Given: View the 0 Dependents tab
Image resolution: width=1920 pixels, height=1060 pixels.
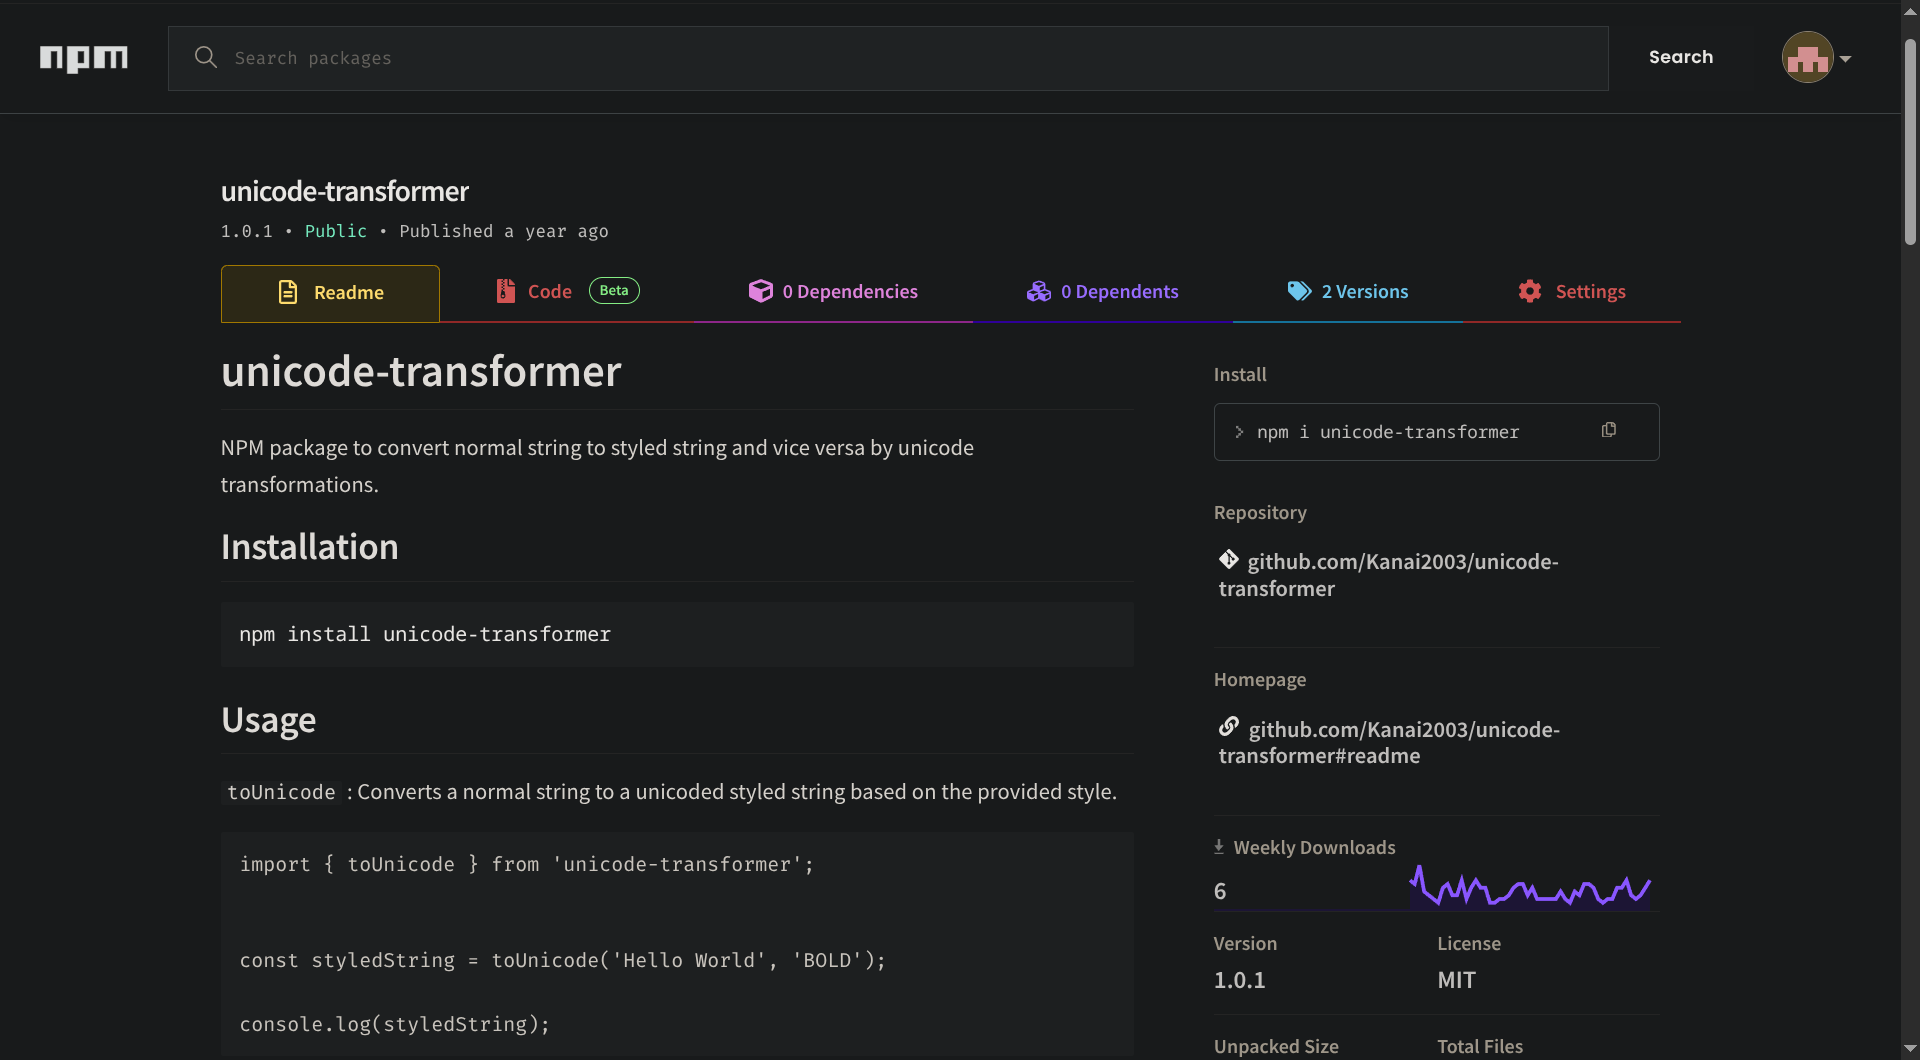Looking at the screenshot, I should click(1120, 291).
